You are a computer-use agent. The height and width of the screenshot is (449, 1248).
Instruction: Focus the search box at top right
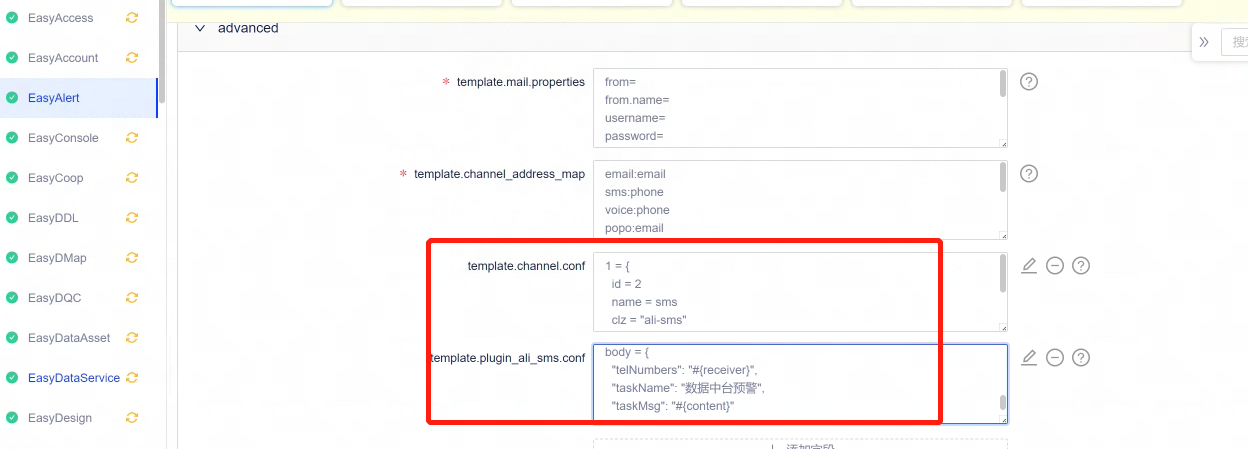point(1236,42)
